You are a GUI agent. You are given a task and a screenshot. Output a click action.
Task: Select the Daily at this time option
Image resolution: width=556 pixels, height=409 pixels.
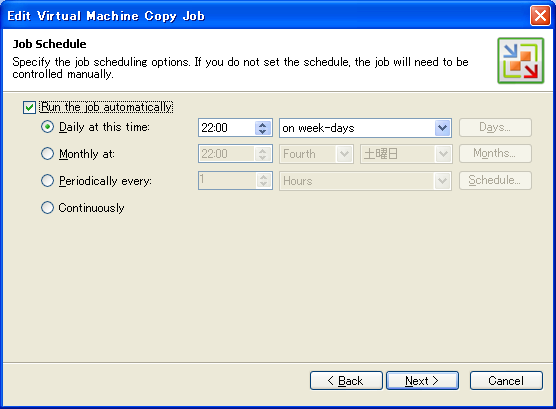click(x=47, y=127)
